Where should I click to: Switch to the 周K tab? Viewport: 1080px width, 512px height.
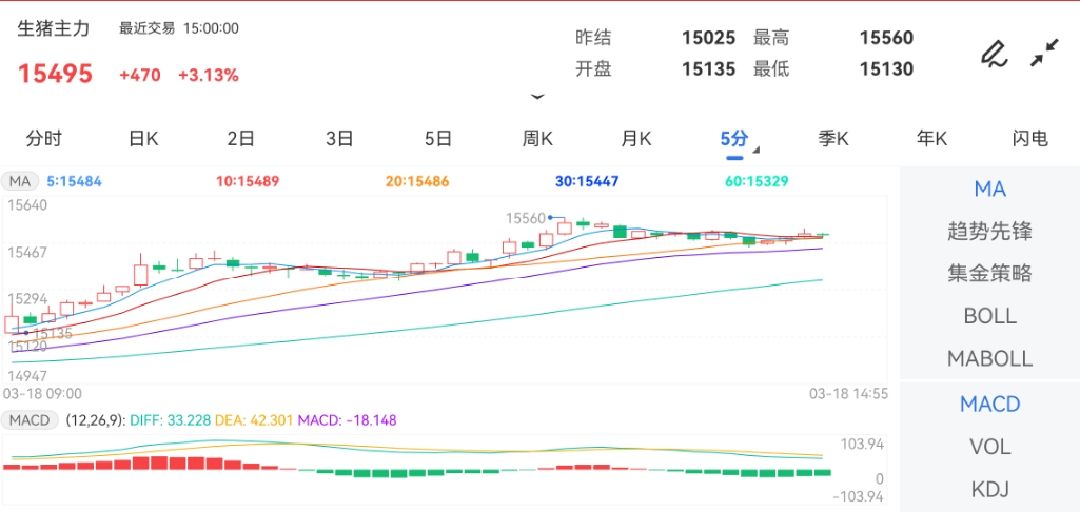coord(537,139)
